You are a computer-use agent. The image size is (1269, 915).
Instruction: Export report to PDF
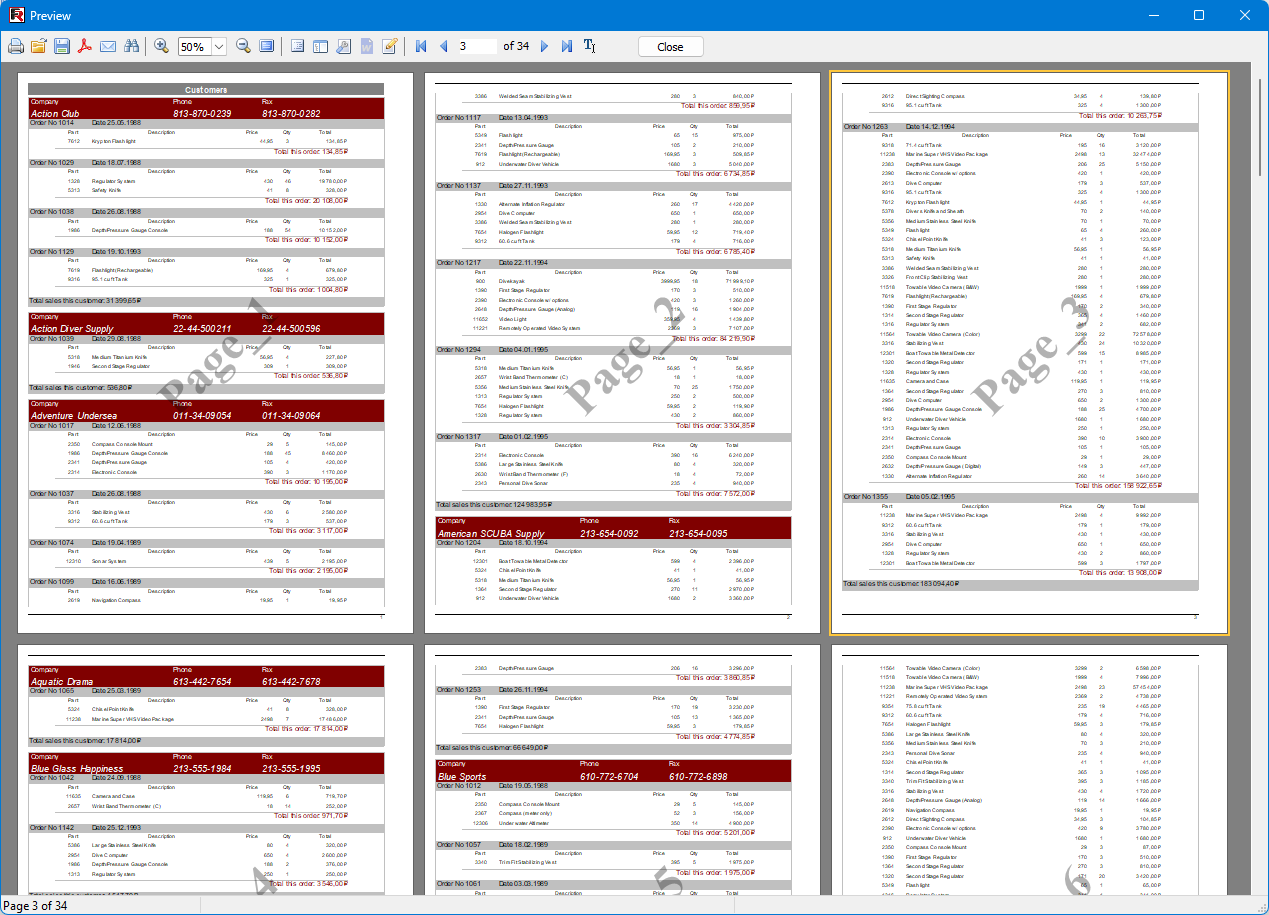point(85,47)
